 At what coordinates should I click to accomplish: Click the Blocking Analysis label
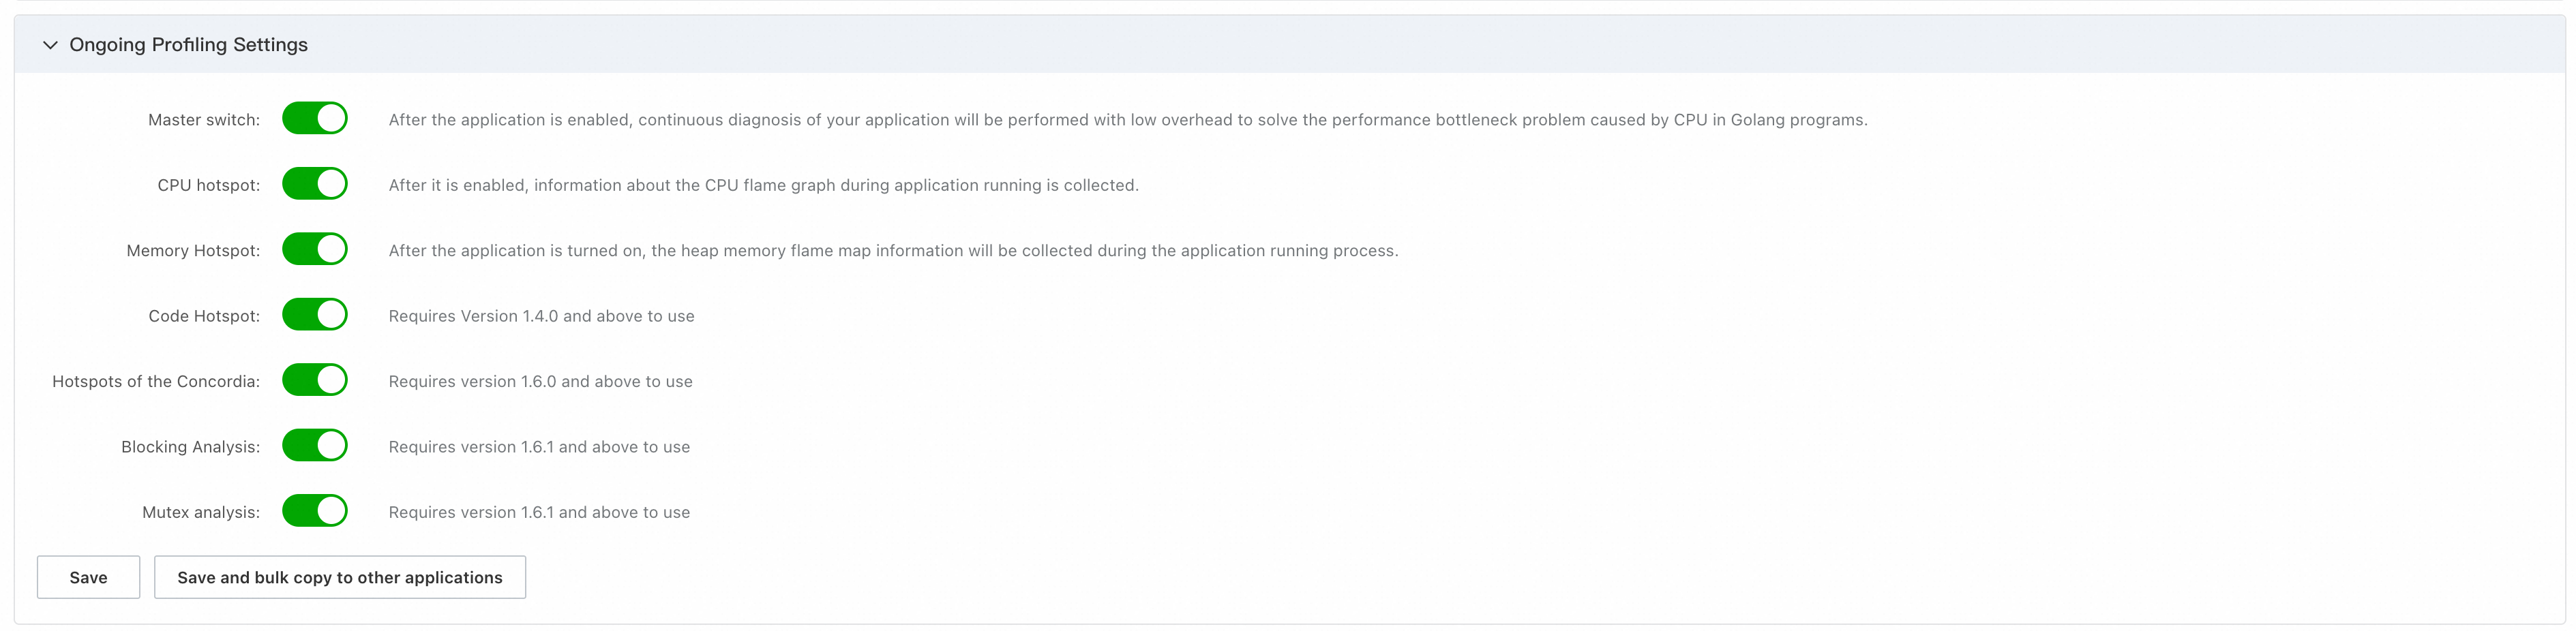190,447
